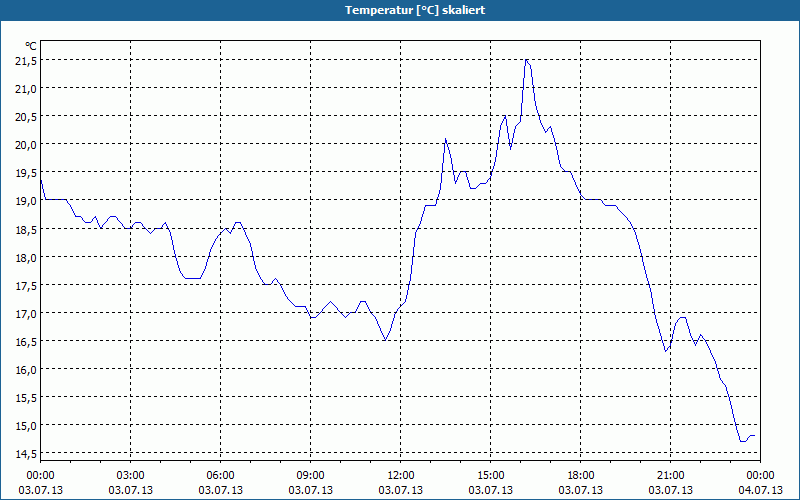
Task: Select the 16,5 y-axis label
Action: coord(26,341)
